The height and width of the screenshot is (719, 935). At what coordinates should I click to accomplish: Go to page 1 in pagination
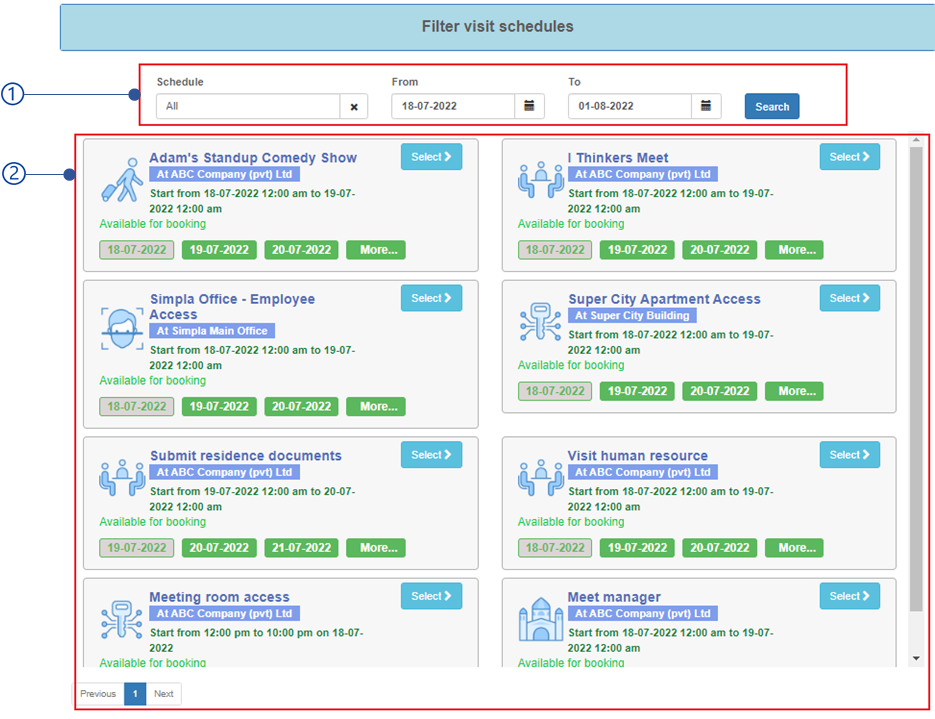(135, 694)
